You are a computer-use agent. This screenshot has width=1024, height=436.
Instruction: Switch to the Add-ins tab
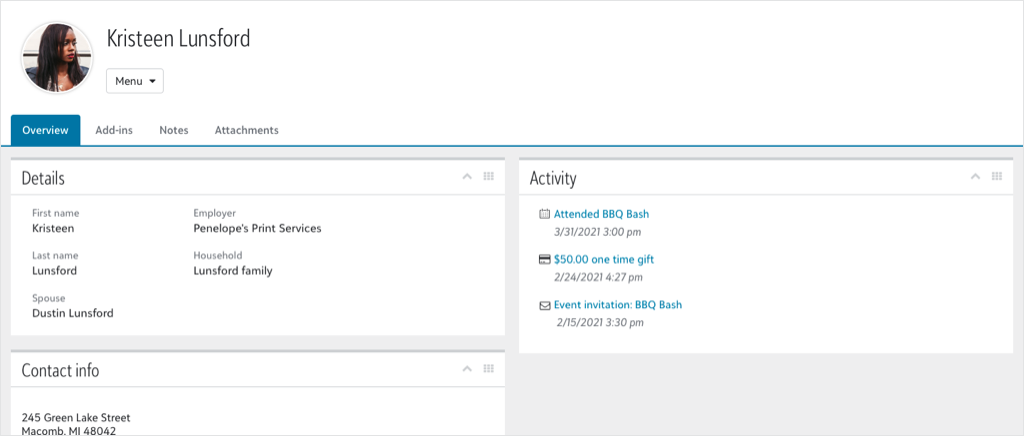point(114,130)
